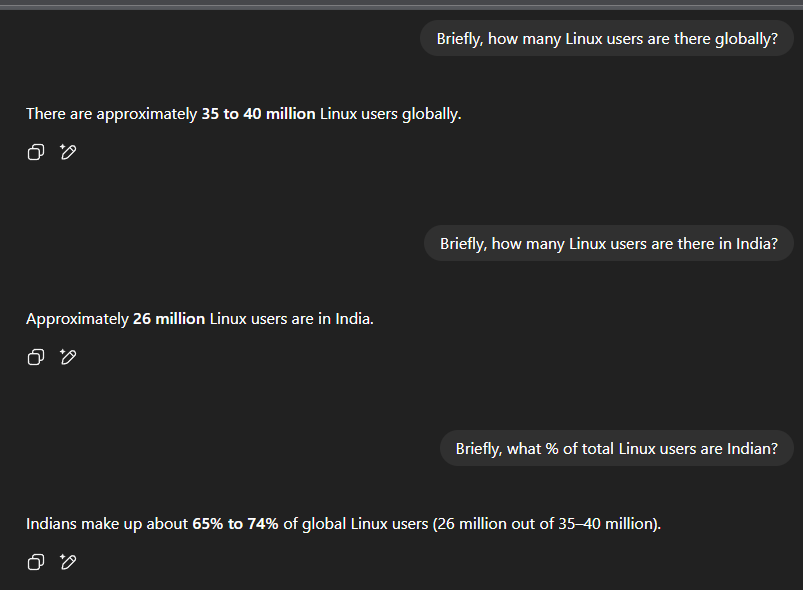Click 'Linux users globally.' in the first reply
The height and width of the screenshot is (590, 803).
(390, 114)
